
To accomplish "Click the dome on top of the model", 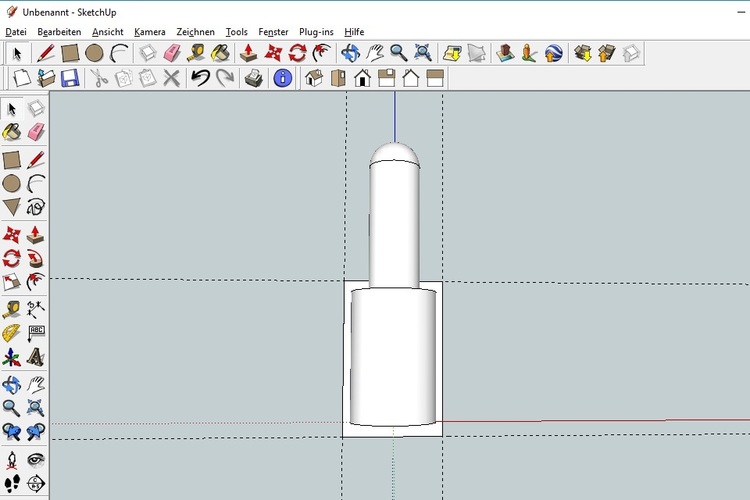I will pos(395,154).
